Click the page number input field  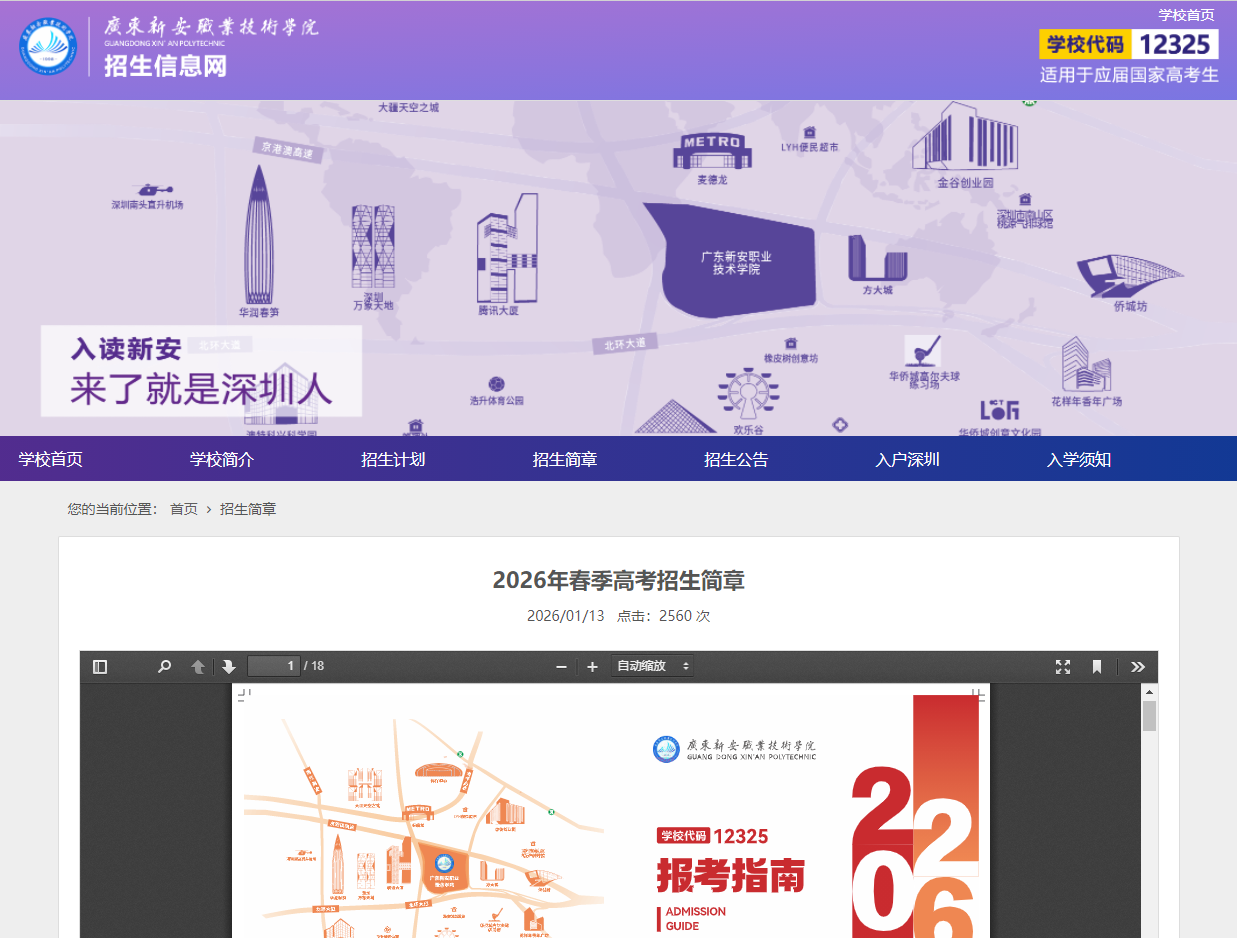(x=273, y=665)
